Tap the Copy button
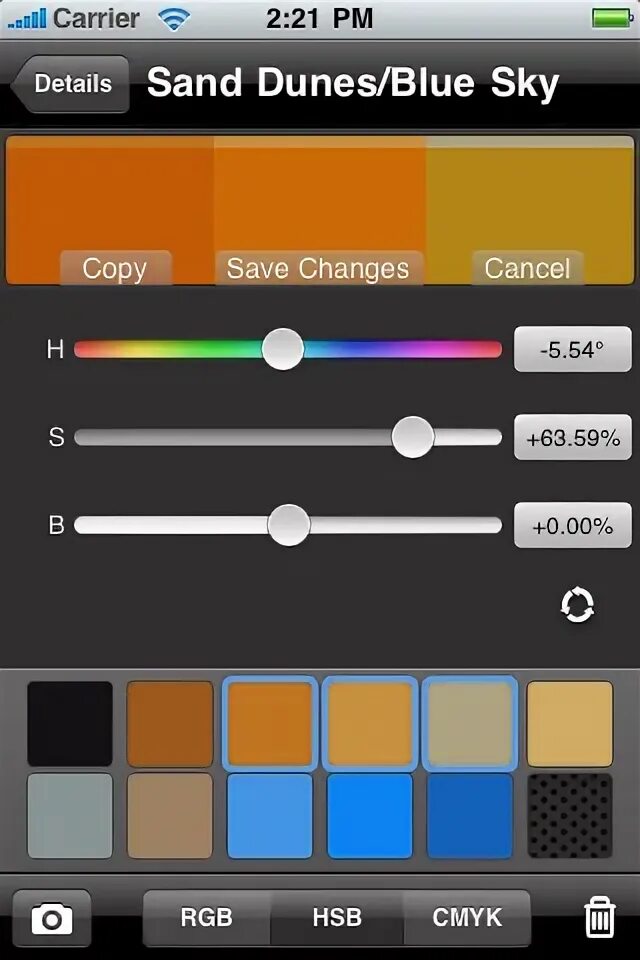 pyautogui.click(x=115, y=268)
